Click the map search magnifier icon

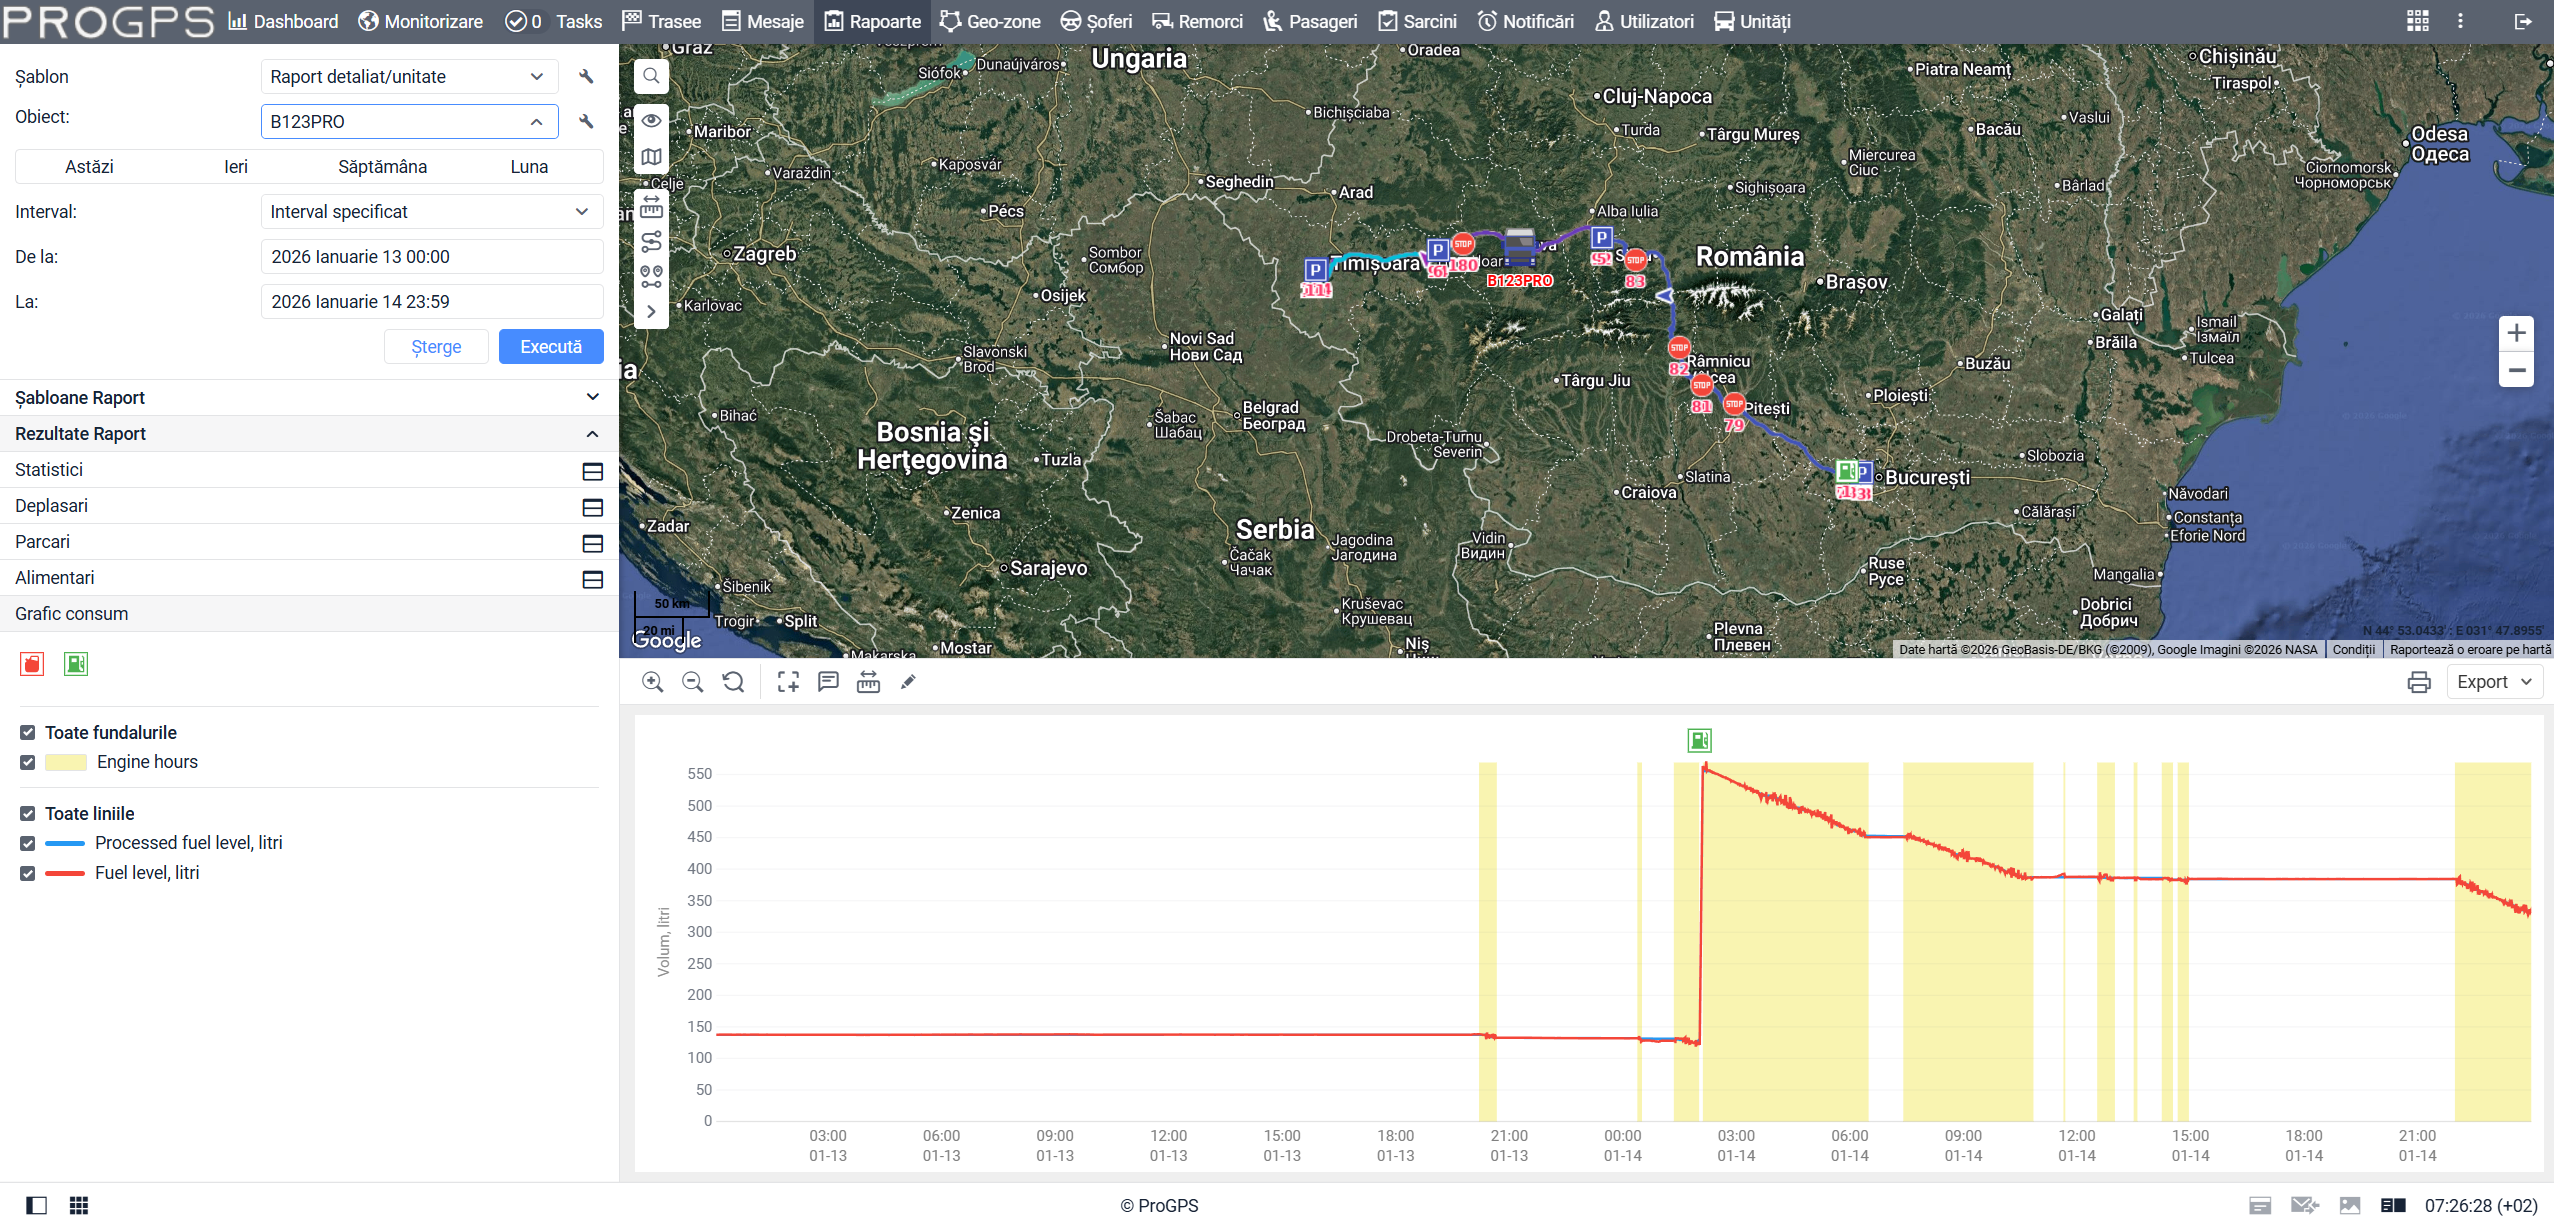point(651,76)
